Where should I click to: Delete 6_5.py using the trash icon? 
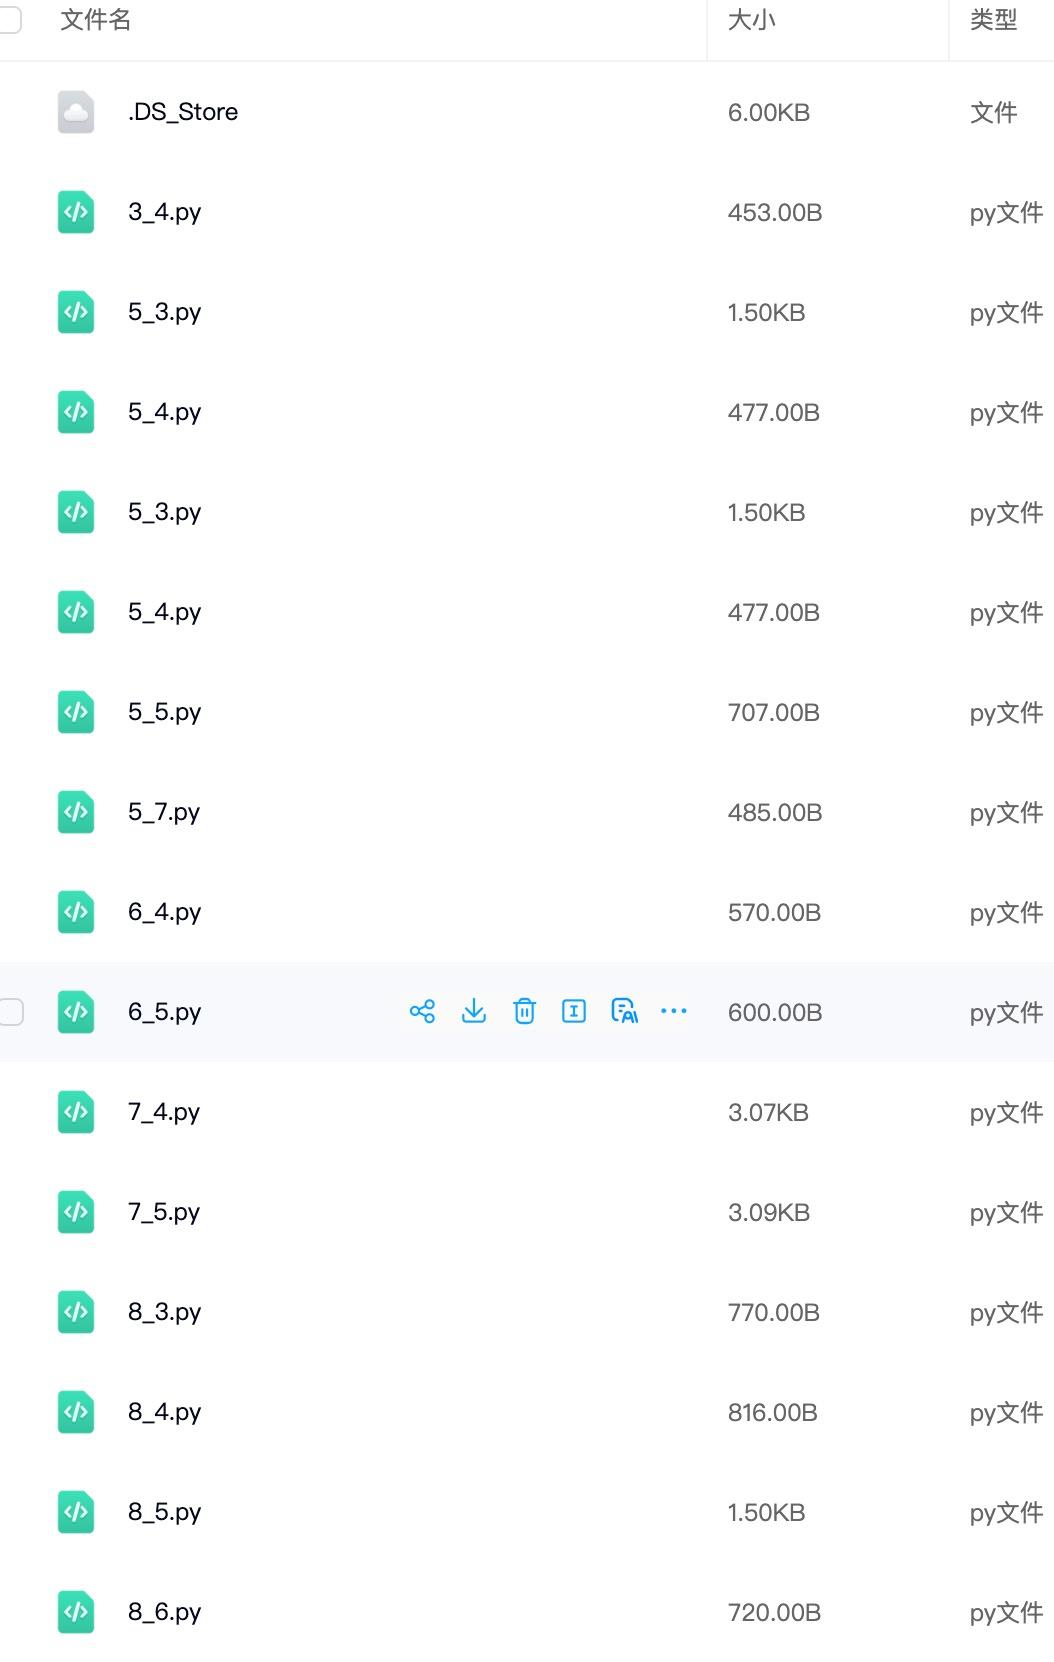(x=524, y=1011)
